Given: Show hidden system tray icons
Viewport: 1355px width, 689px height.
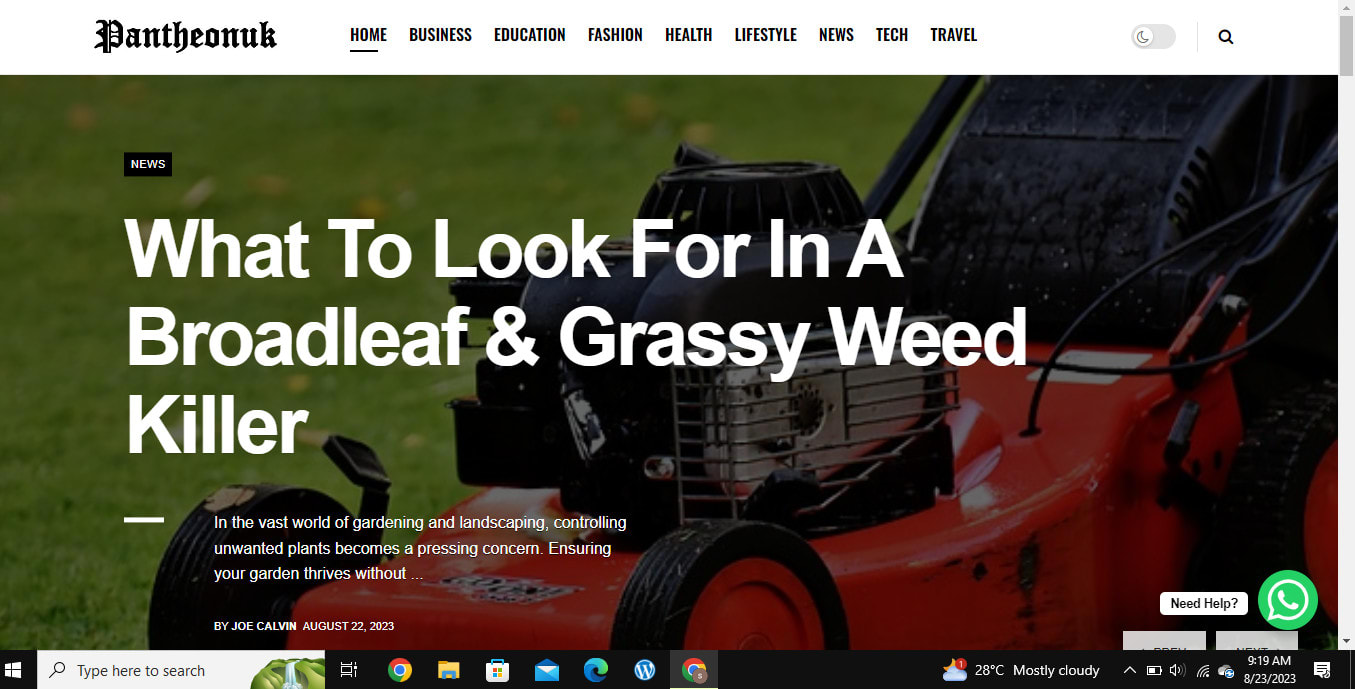Looking at the screenshot, I should [x=1129, y=670].
